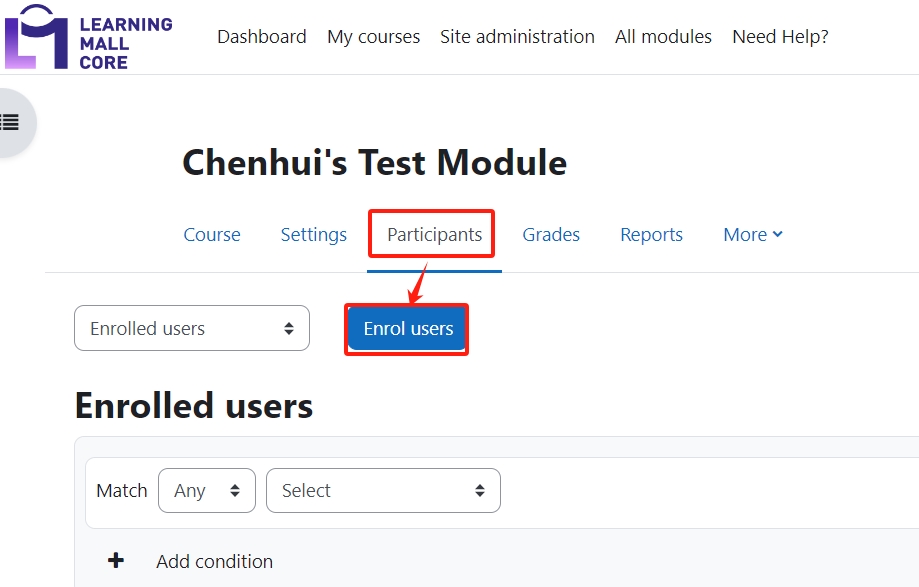Click Add condition to create a filter
The height and width of the screenshot is (587, 919).
coord(214,561)
